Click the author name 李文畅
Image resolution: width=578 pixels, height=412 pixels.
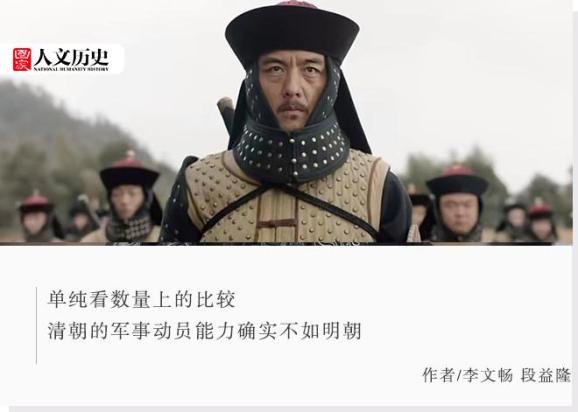pyautogui.click(x=488, y=375)
